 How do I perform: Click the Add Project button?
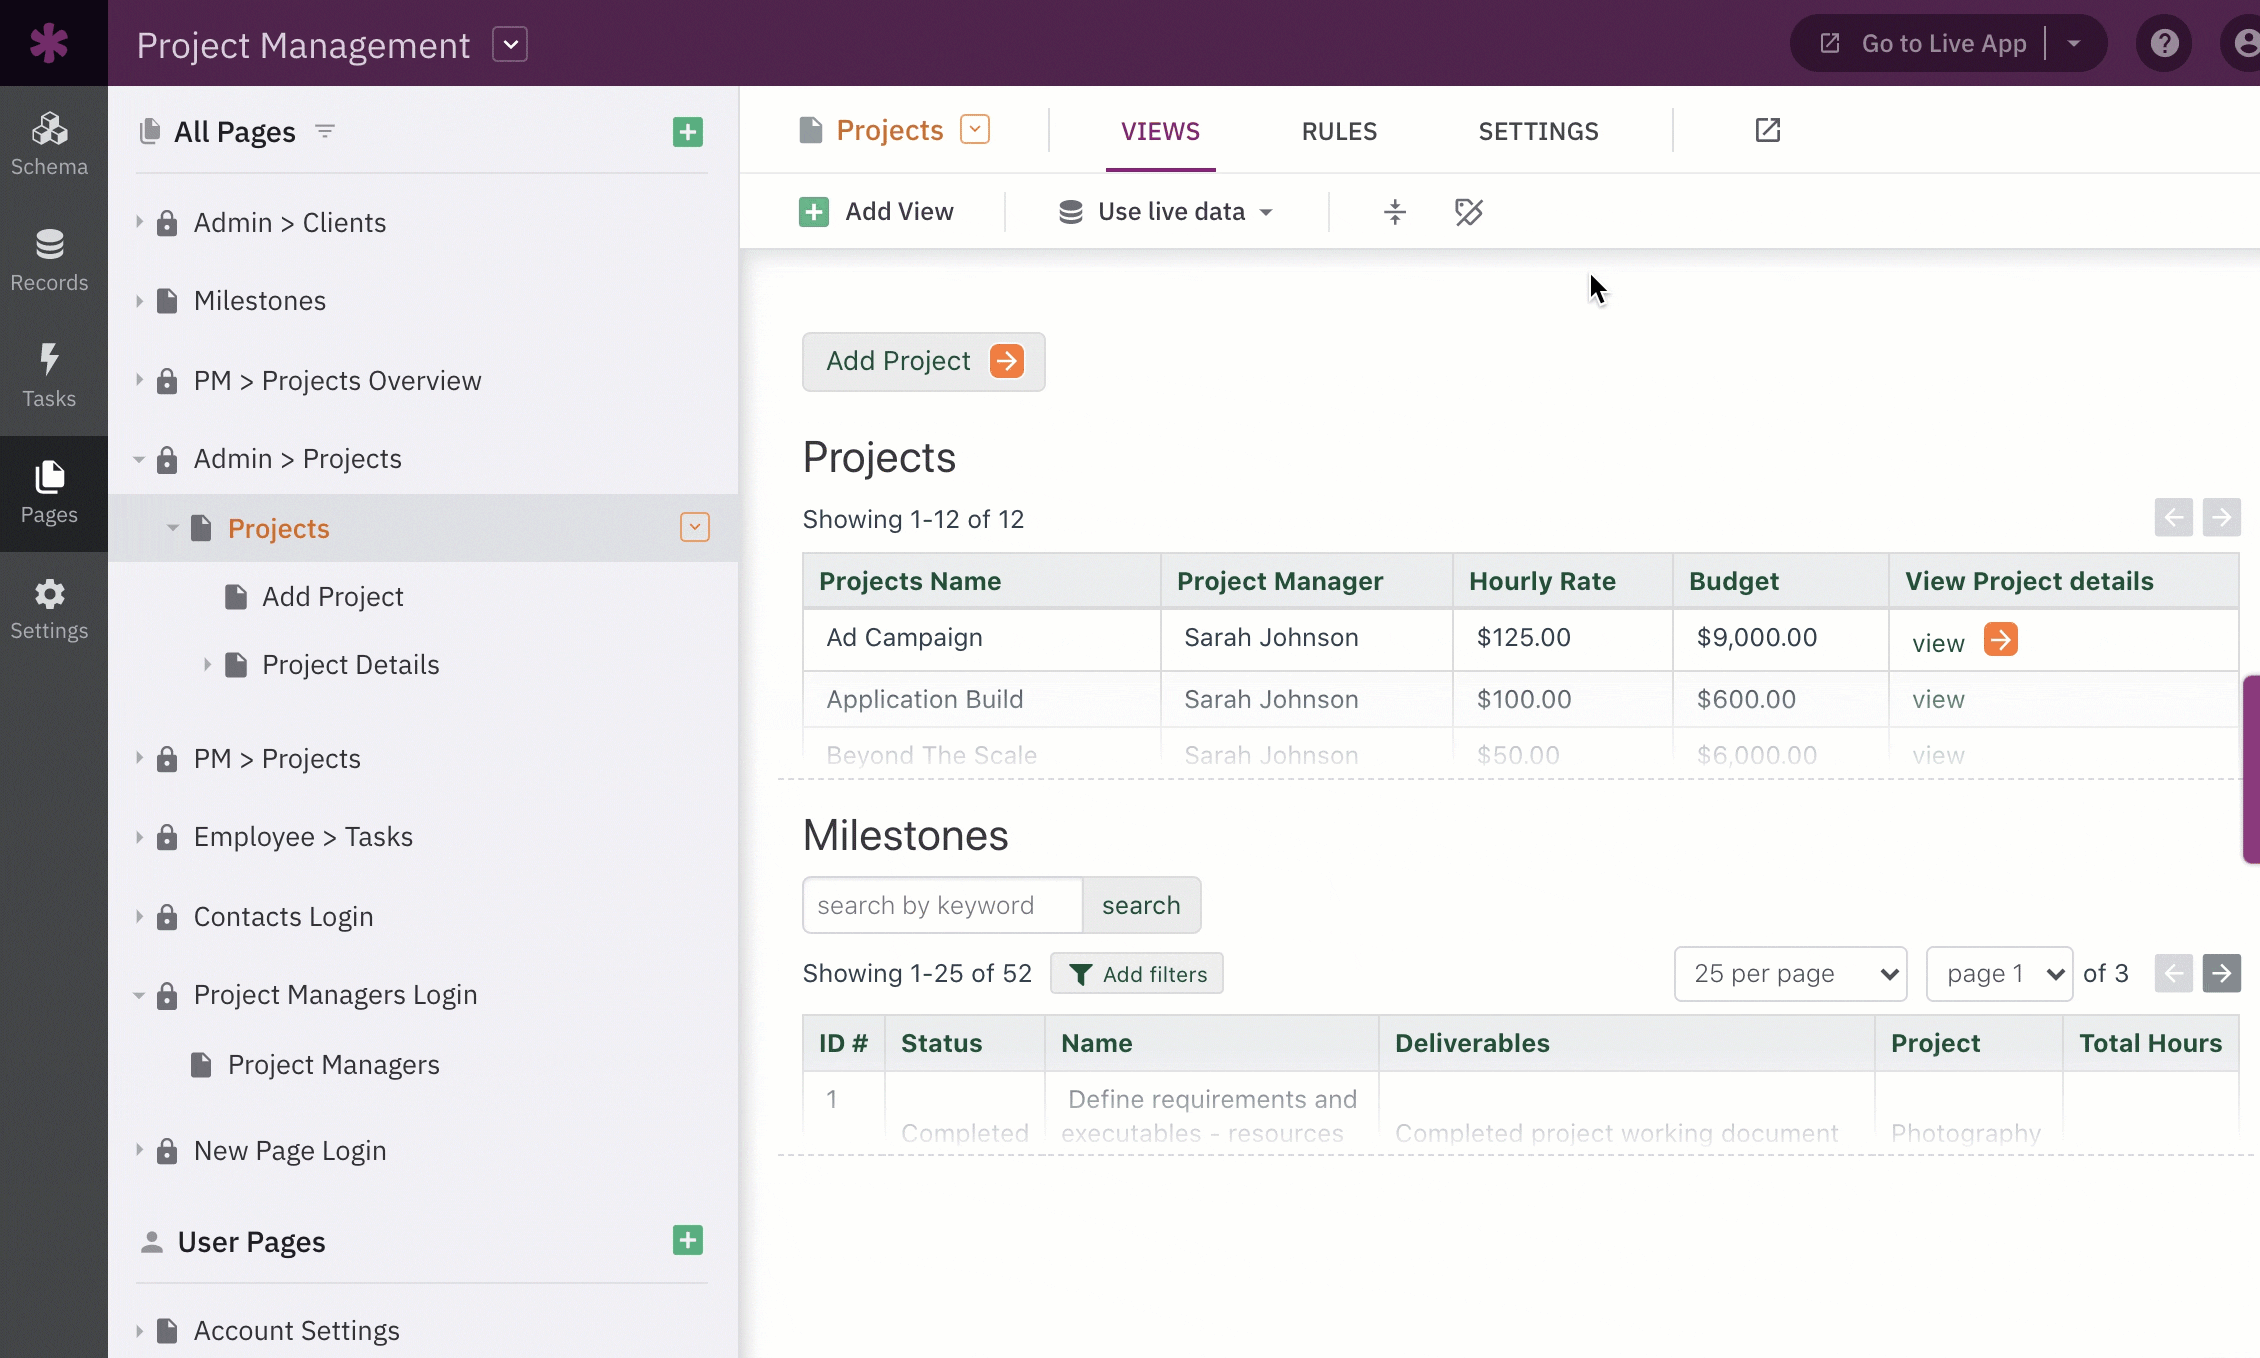tap(923, 361)
